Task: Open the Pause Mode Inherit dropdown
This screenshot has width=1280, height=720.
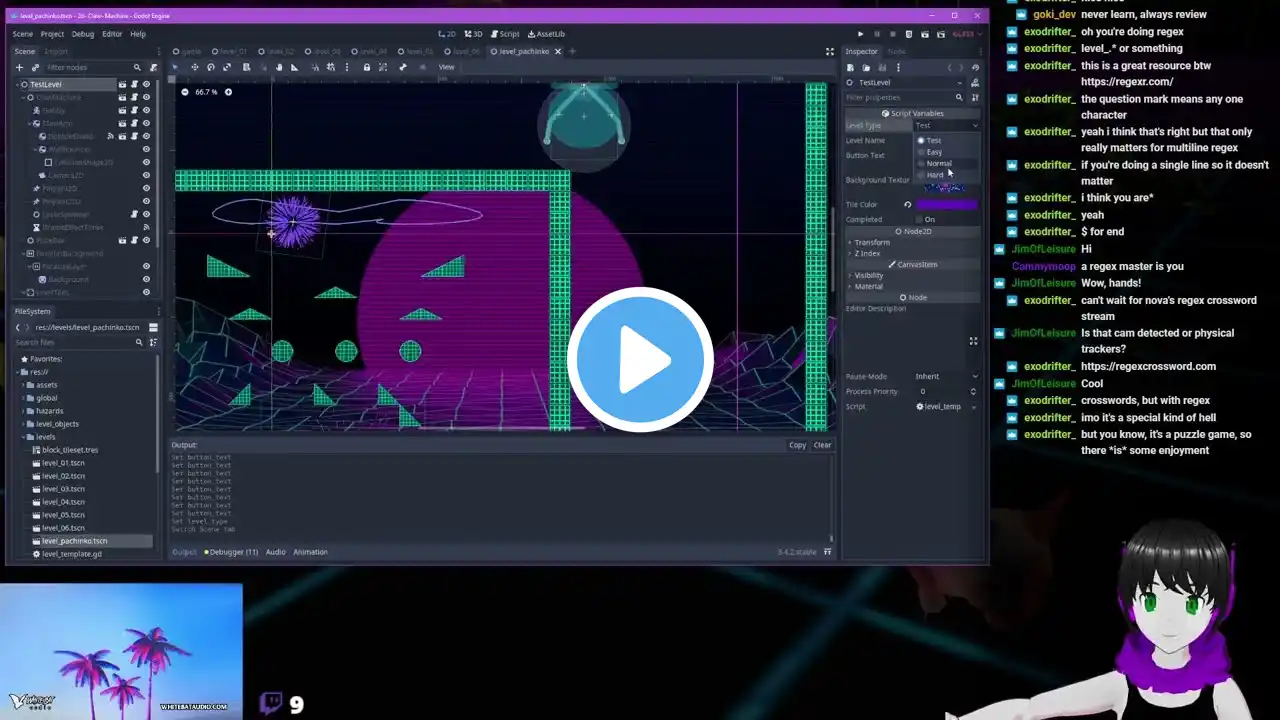Action: click(945, 377)
